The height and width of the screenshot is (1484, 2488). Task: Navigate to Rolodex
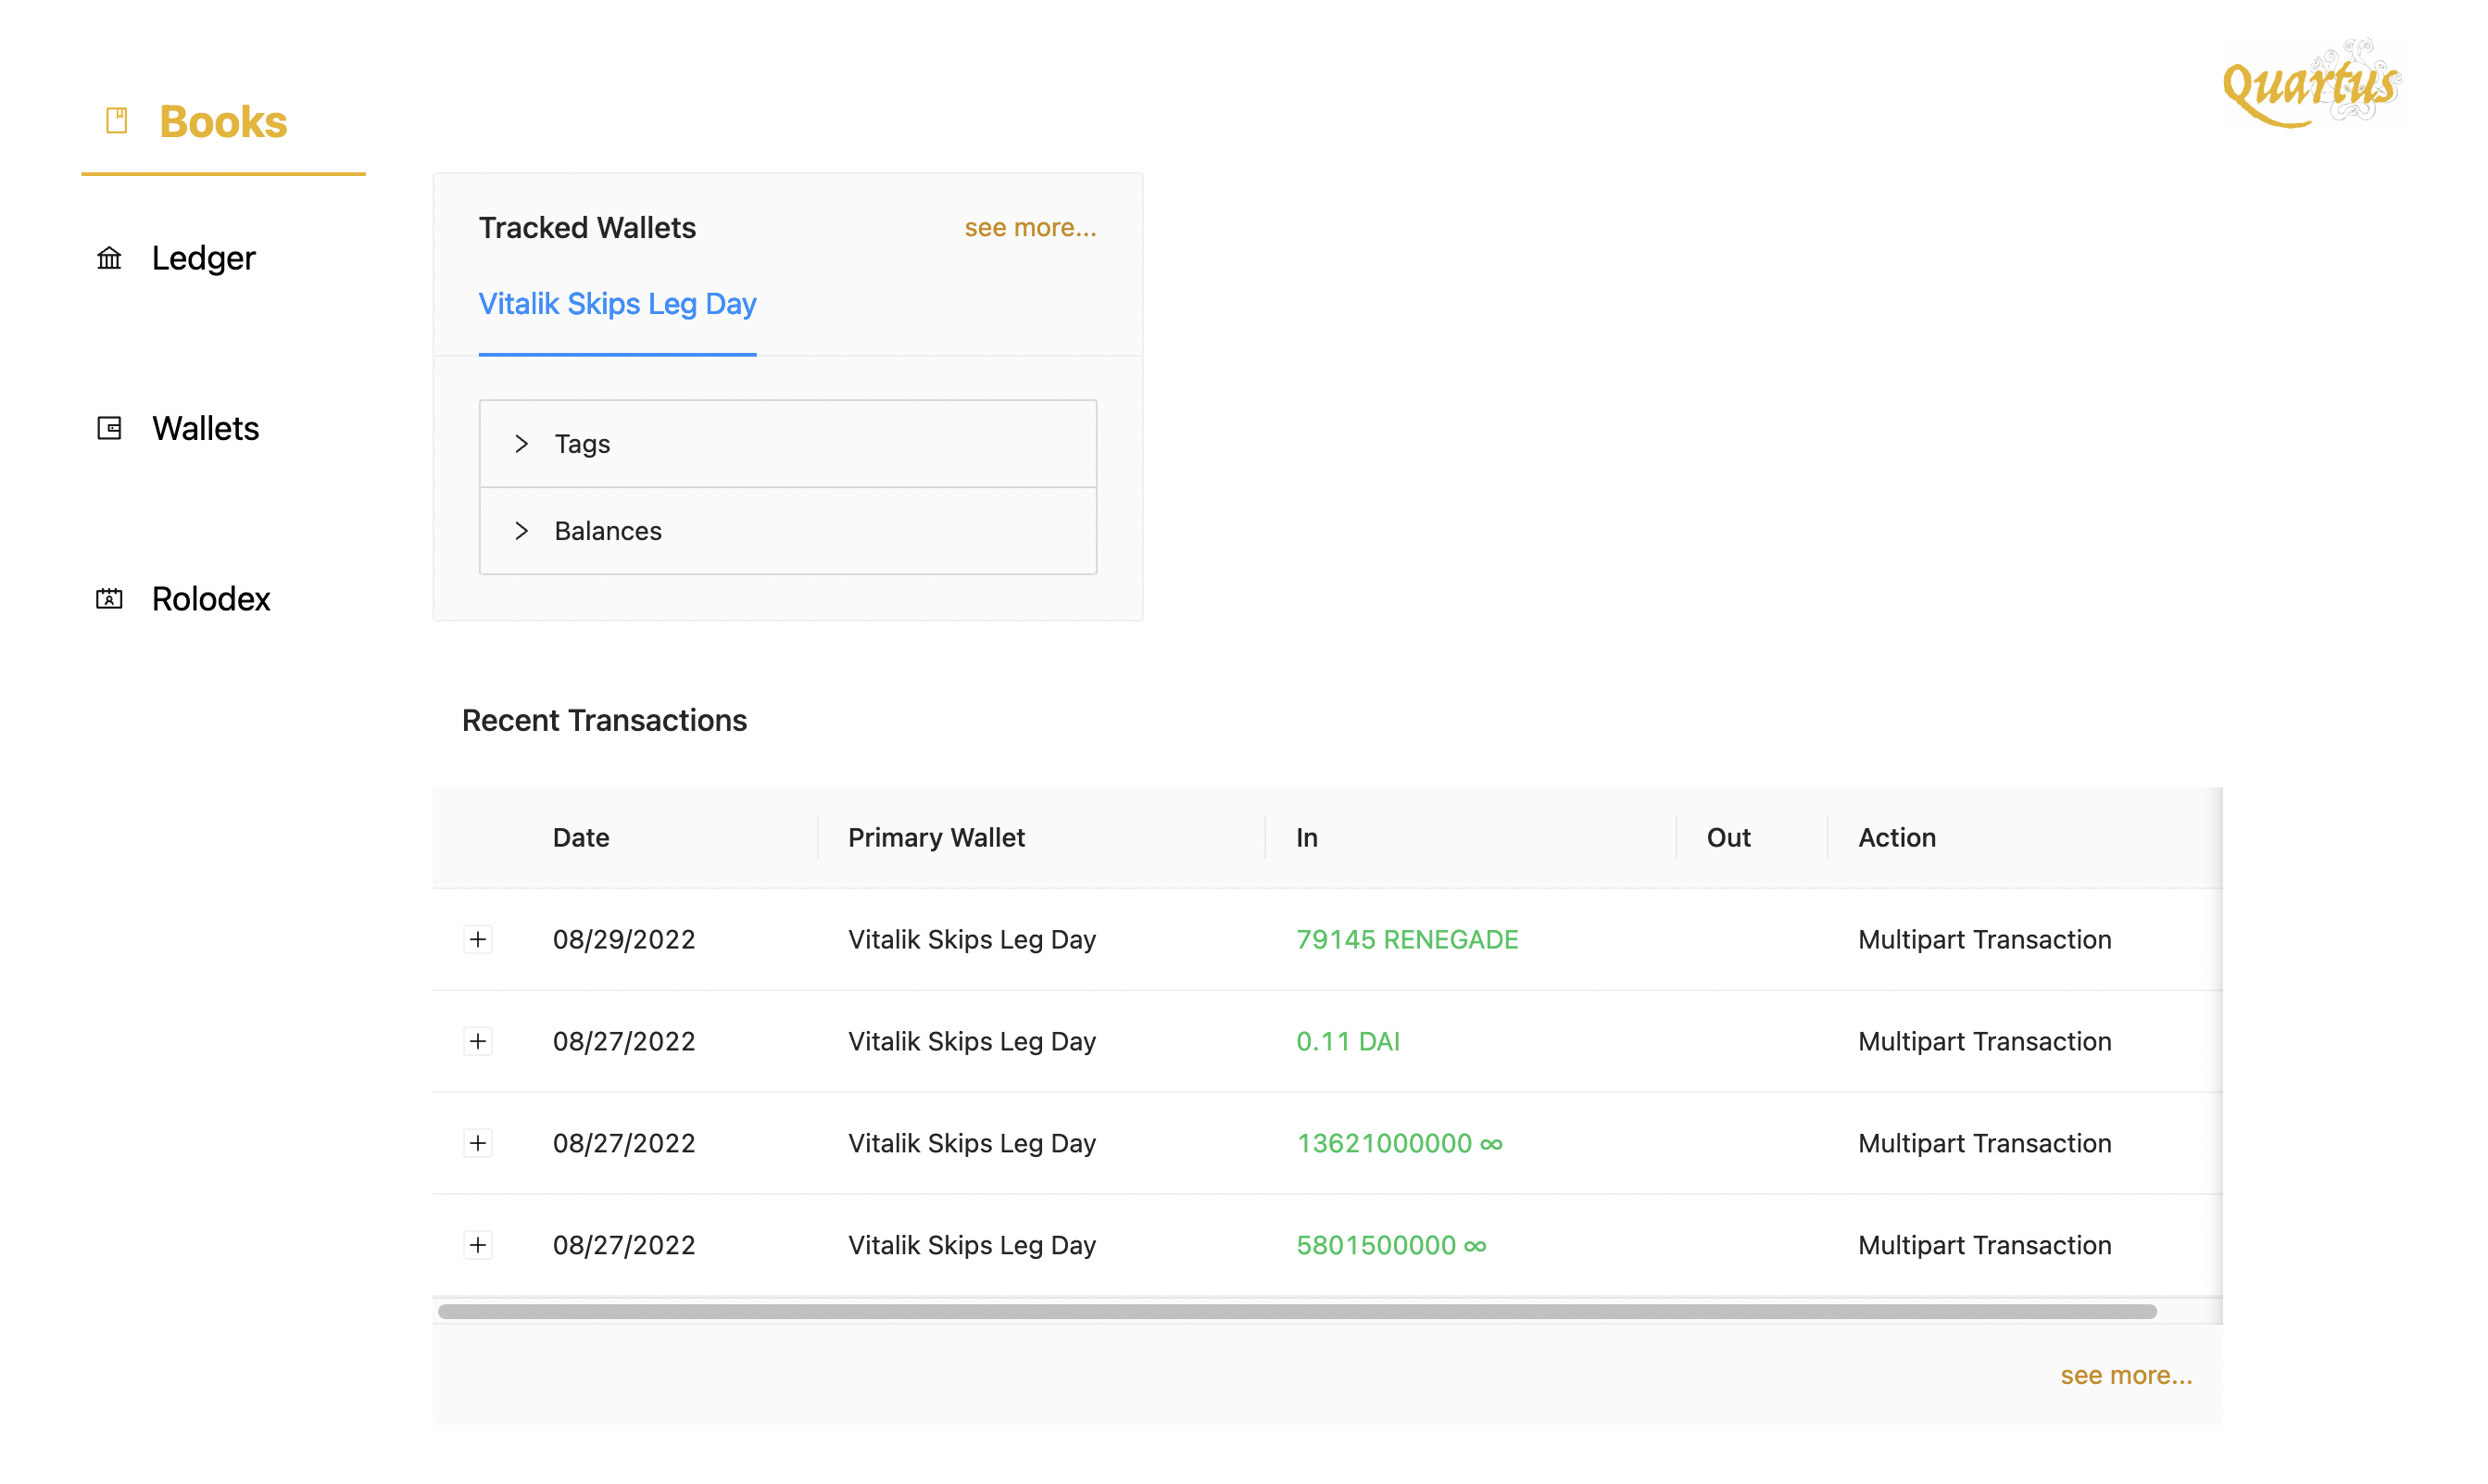pos(211,599)
